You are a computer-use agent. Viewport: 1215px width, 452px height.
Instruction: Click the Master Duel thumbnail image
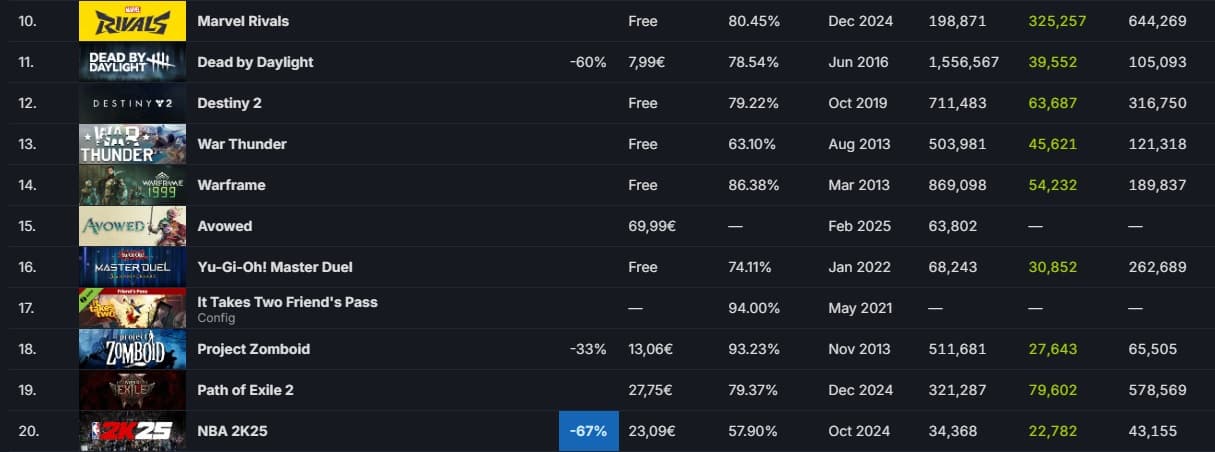(x=132, y=267)
